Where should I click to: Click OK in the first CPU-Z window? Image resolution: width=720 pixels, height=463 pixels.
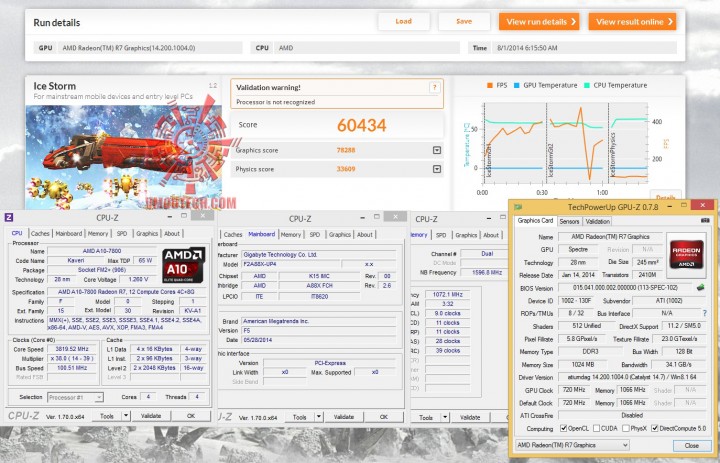(x=191, y=416)
